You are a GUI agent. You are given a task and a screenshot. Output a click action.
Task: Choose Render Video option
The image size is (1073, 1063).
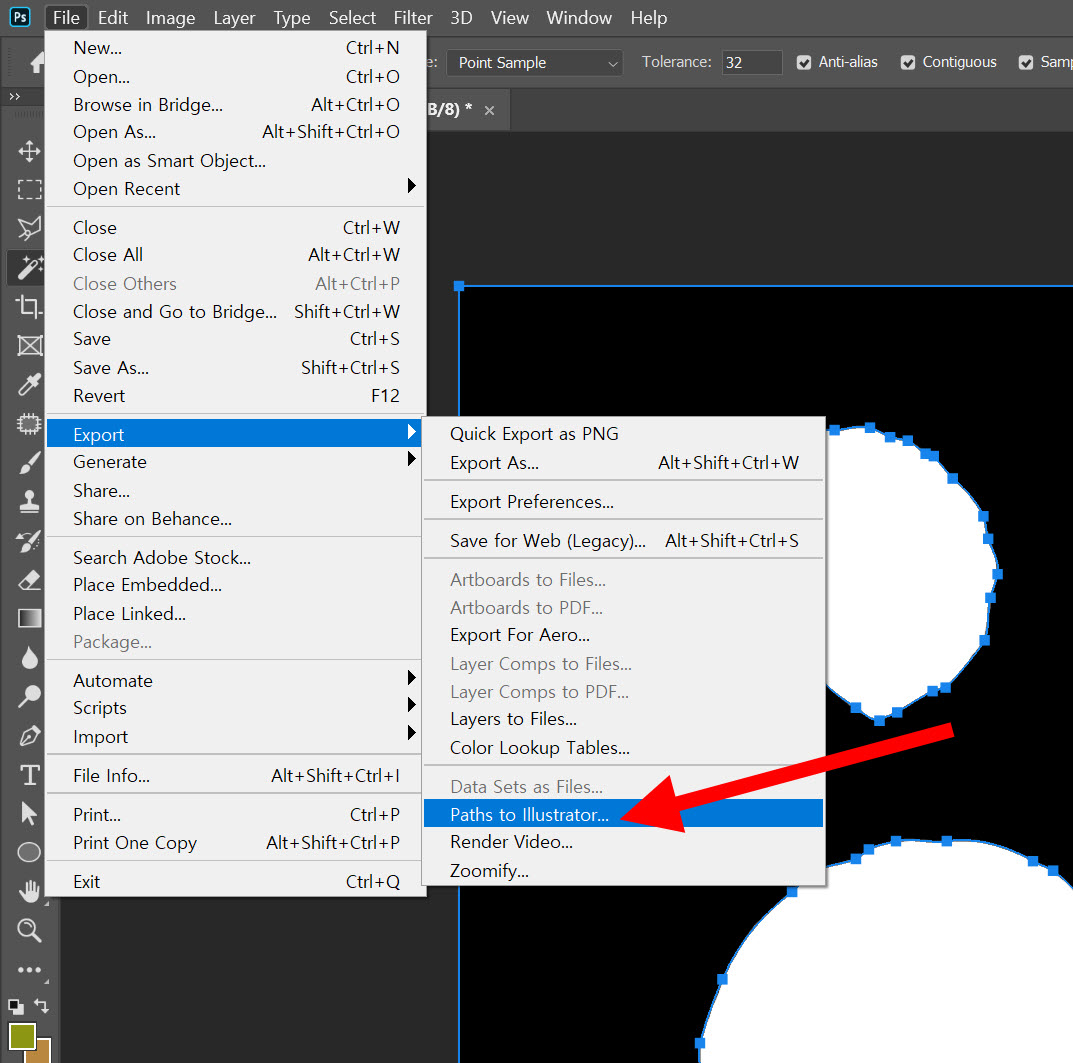pos(623,841)
